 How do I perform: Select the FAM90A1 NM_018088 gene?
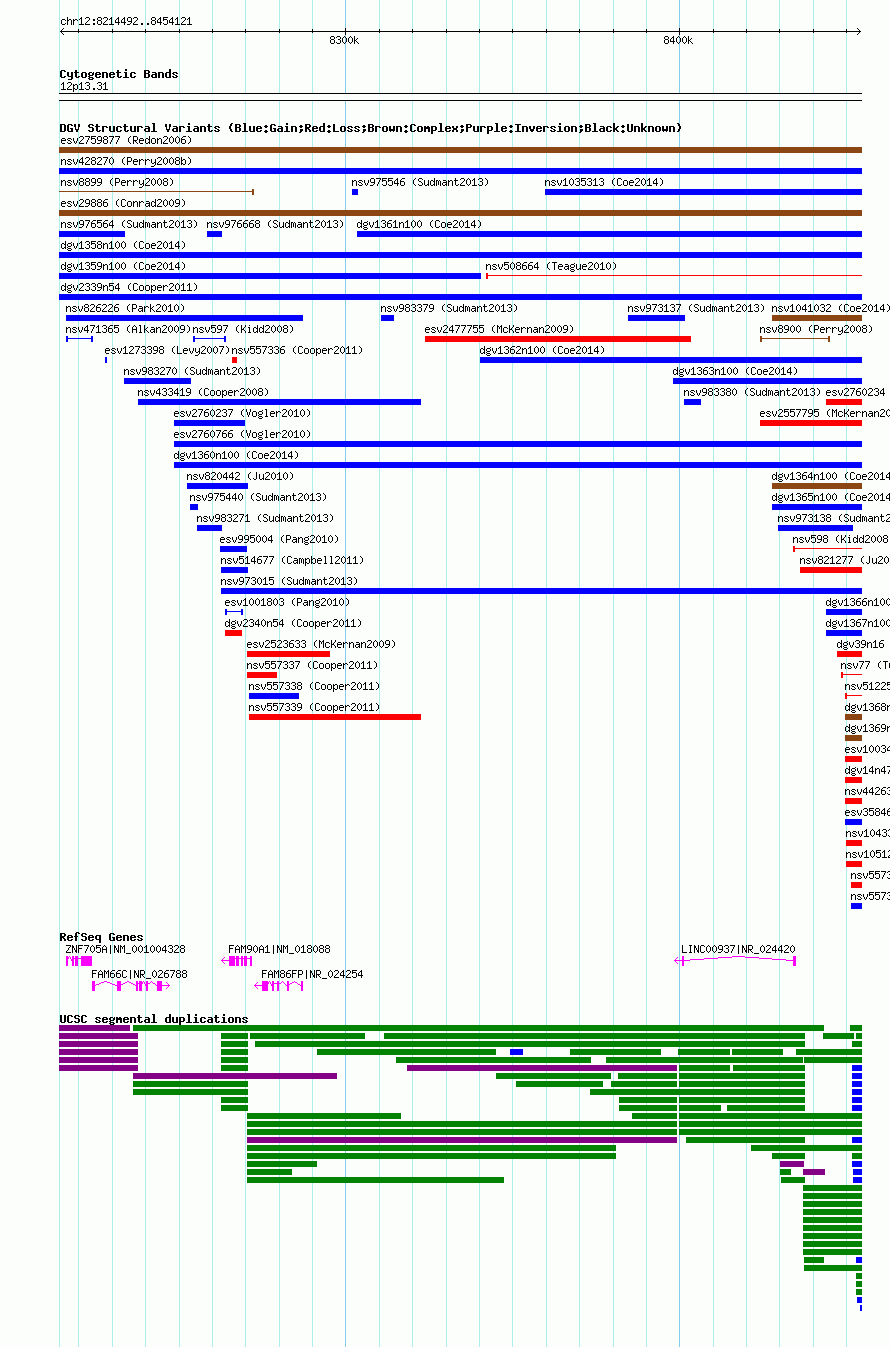click(x=237, y=961)
